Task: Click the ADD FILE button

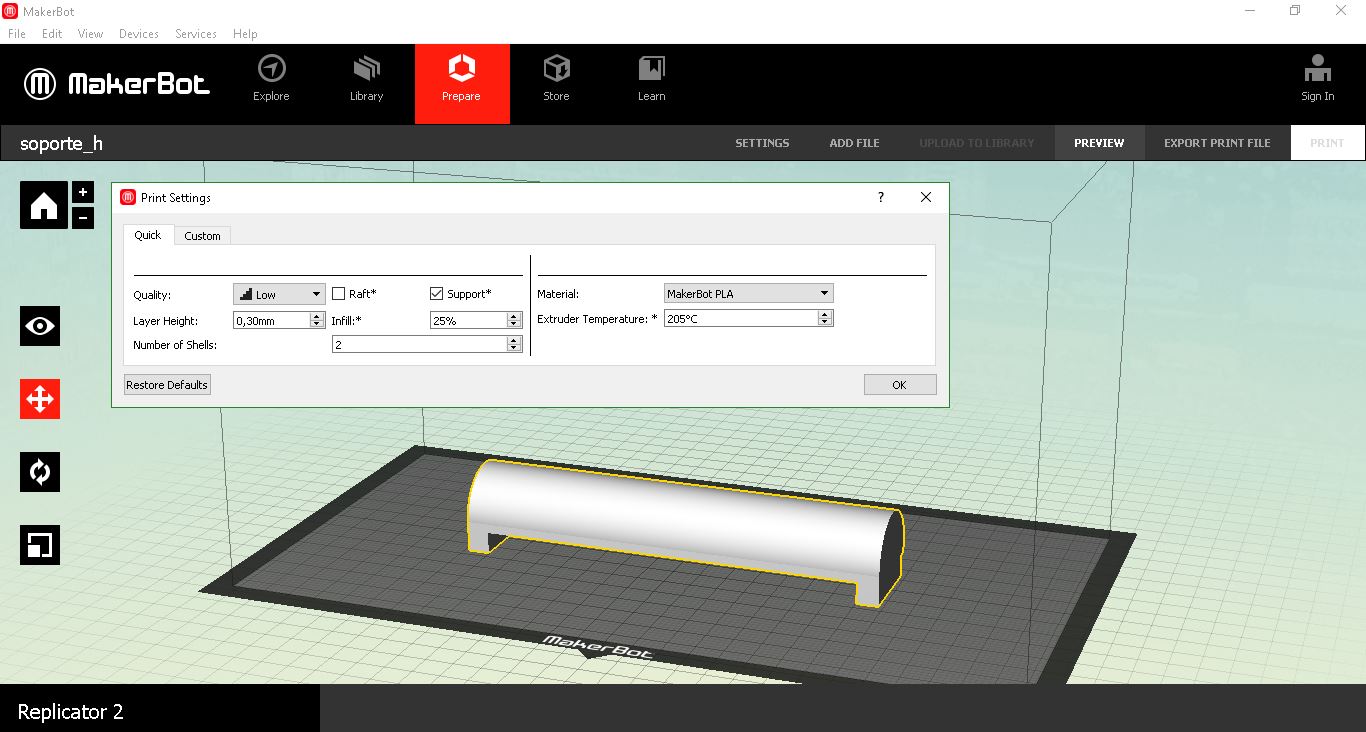Action: click(854, 143)
